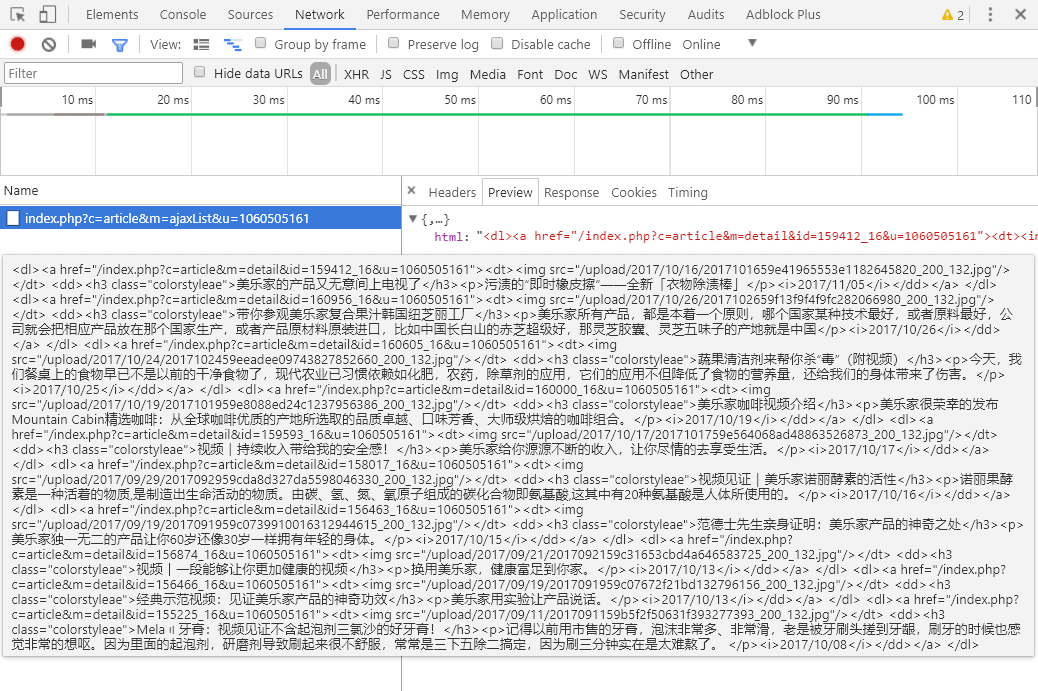1038x691 pixels.
Task: Filter requests by Other
Action: coord(696,74)
